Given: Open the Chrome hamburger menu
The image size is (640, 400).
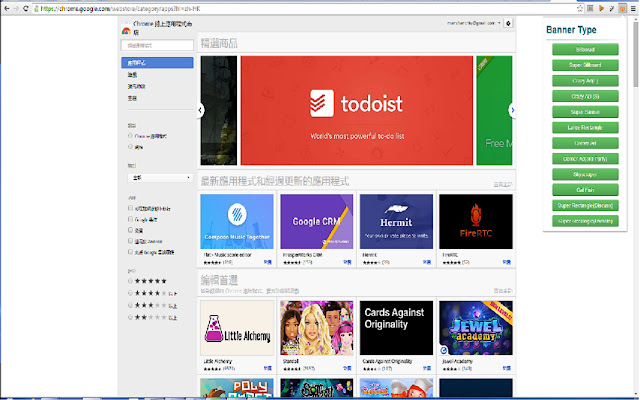Looking at the screenshot, I should point(631,8).
